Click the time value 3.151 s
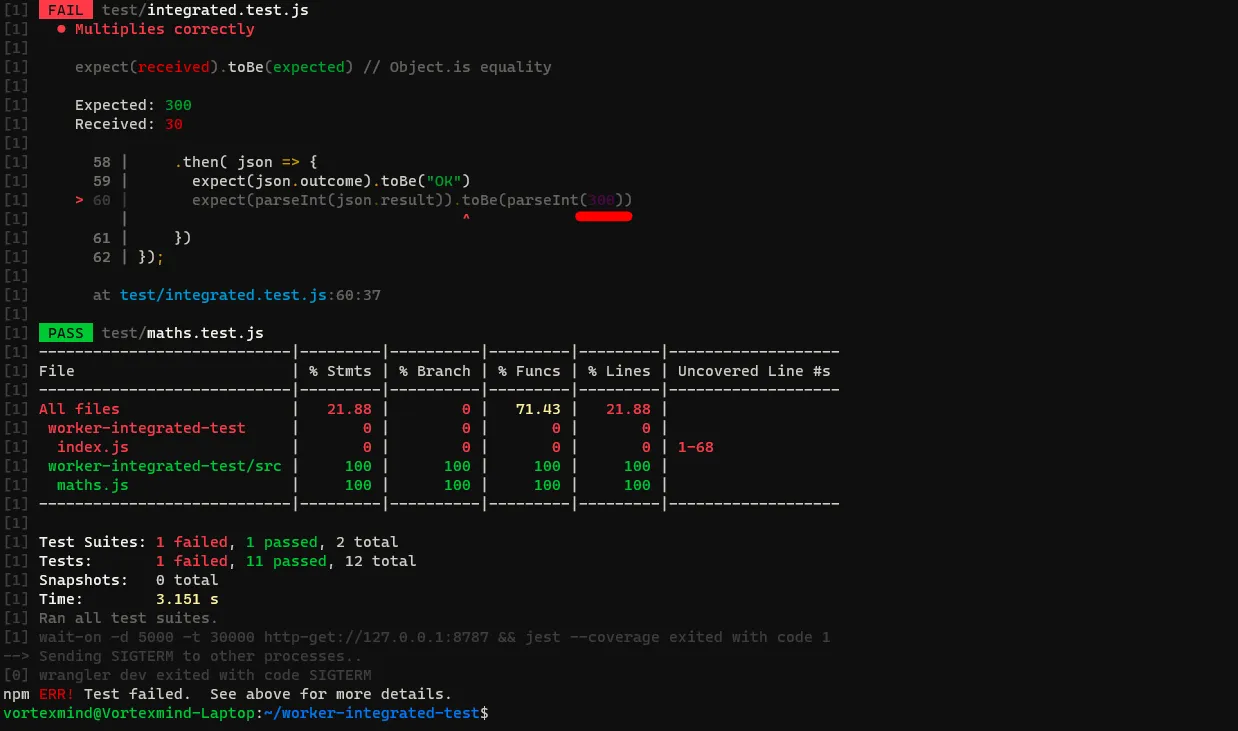 coord(187,599)
